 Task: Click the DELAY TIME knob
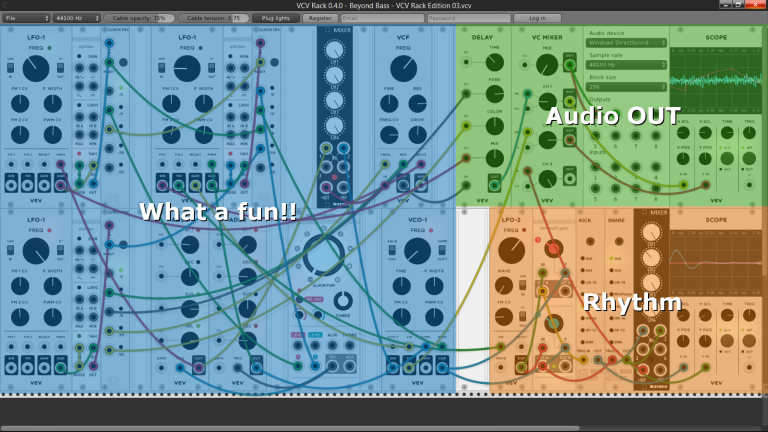point(494,62)
